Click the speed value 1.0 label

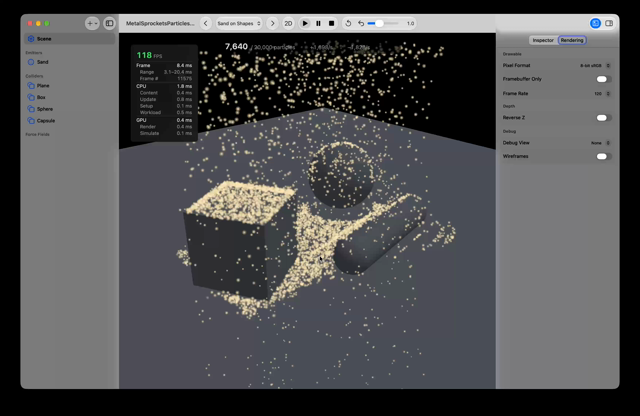pyautogui.click(x=411, y=23)
